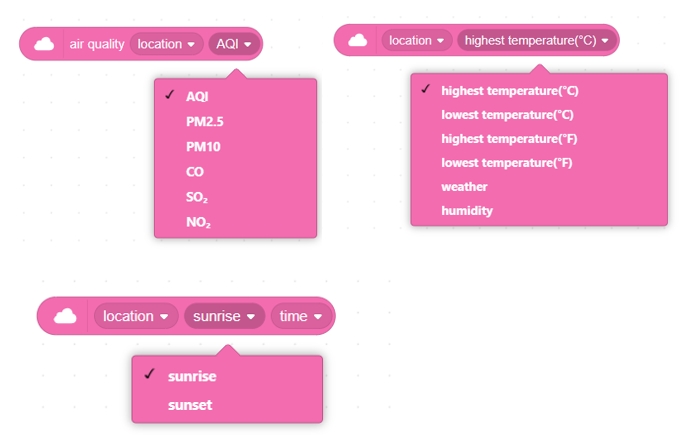Image resolution: width=684 pixels, height=435 pixels.
Task: Click the cloud icon on sunrise block
Action: 65,316
